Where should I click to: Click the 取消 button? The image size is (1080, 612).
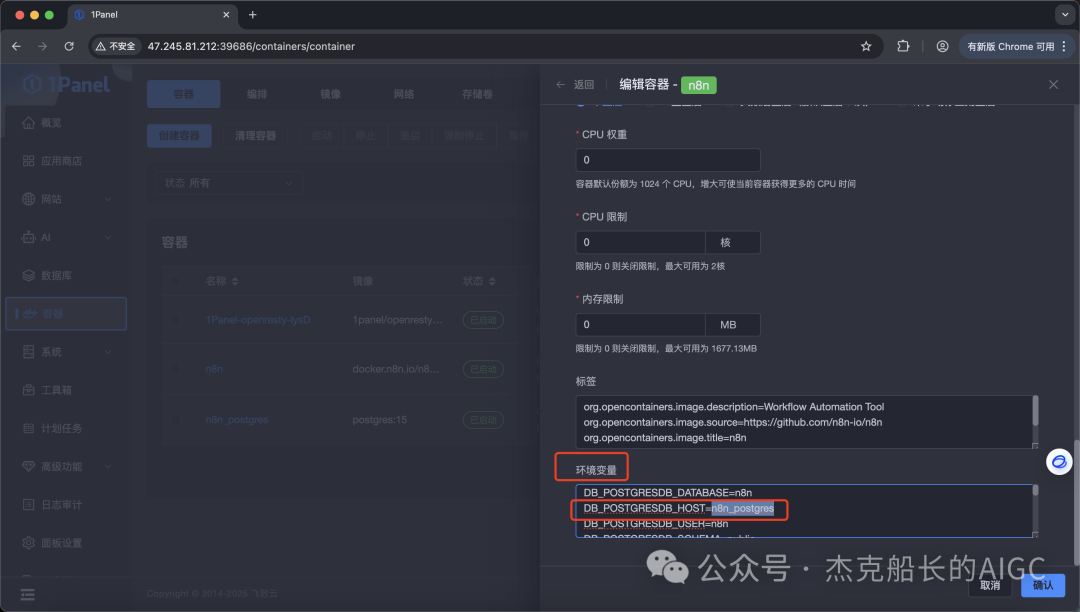point(990,585)
